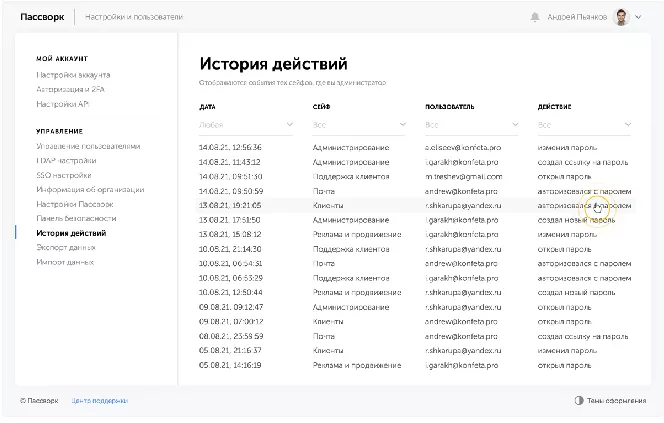664x423 pixels.
Task: Open Настройки аккаунта in sidebar
Action: [73, 75]
